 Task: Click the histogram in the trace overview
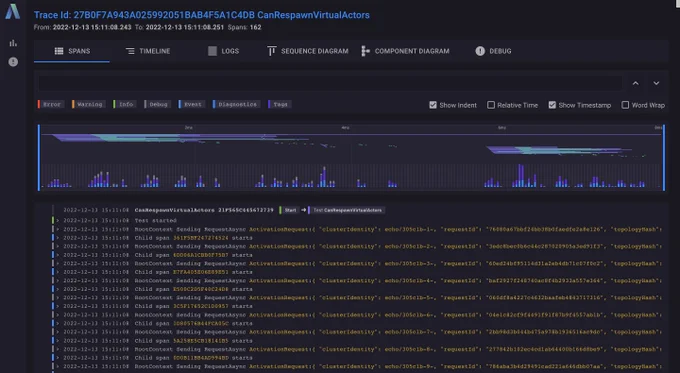point(351,176)
